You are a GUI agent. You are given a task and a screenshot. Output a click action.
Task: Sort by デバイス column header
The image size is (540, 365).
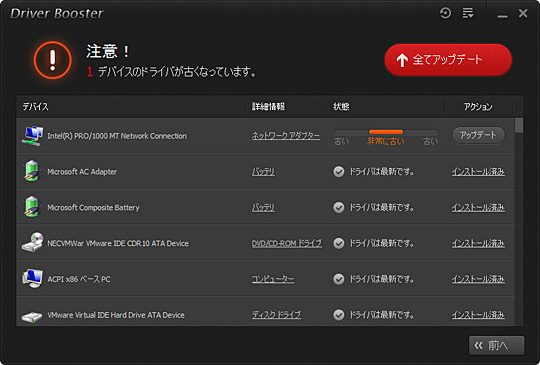35,107
